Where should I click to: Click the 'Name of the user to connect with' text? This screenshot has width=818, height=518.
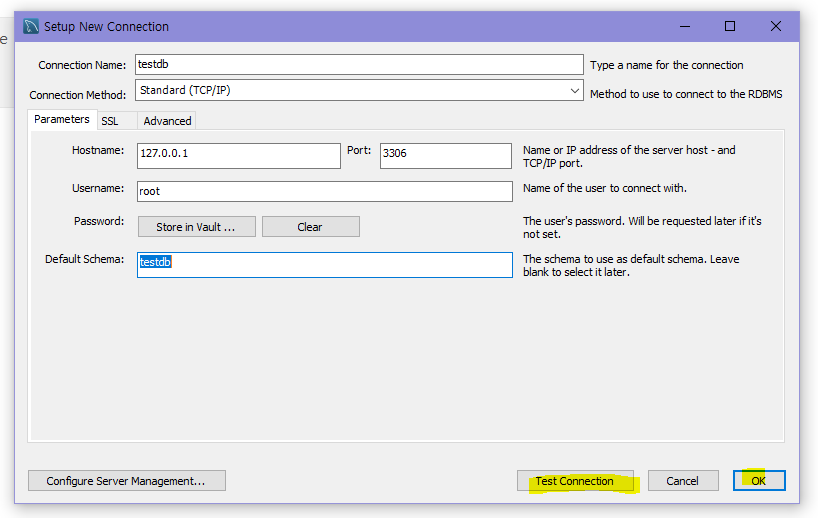point(605,188)
